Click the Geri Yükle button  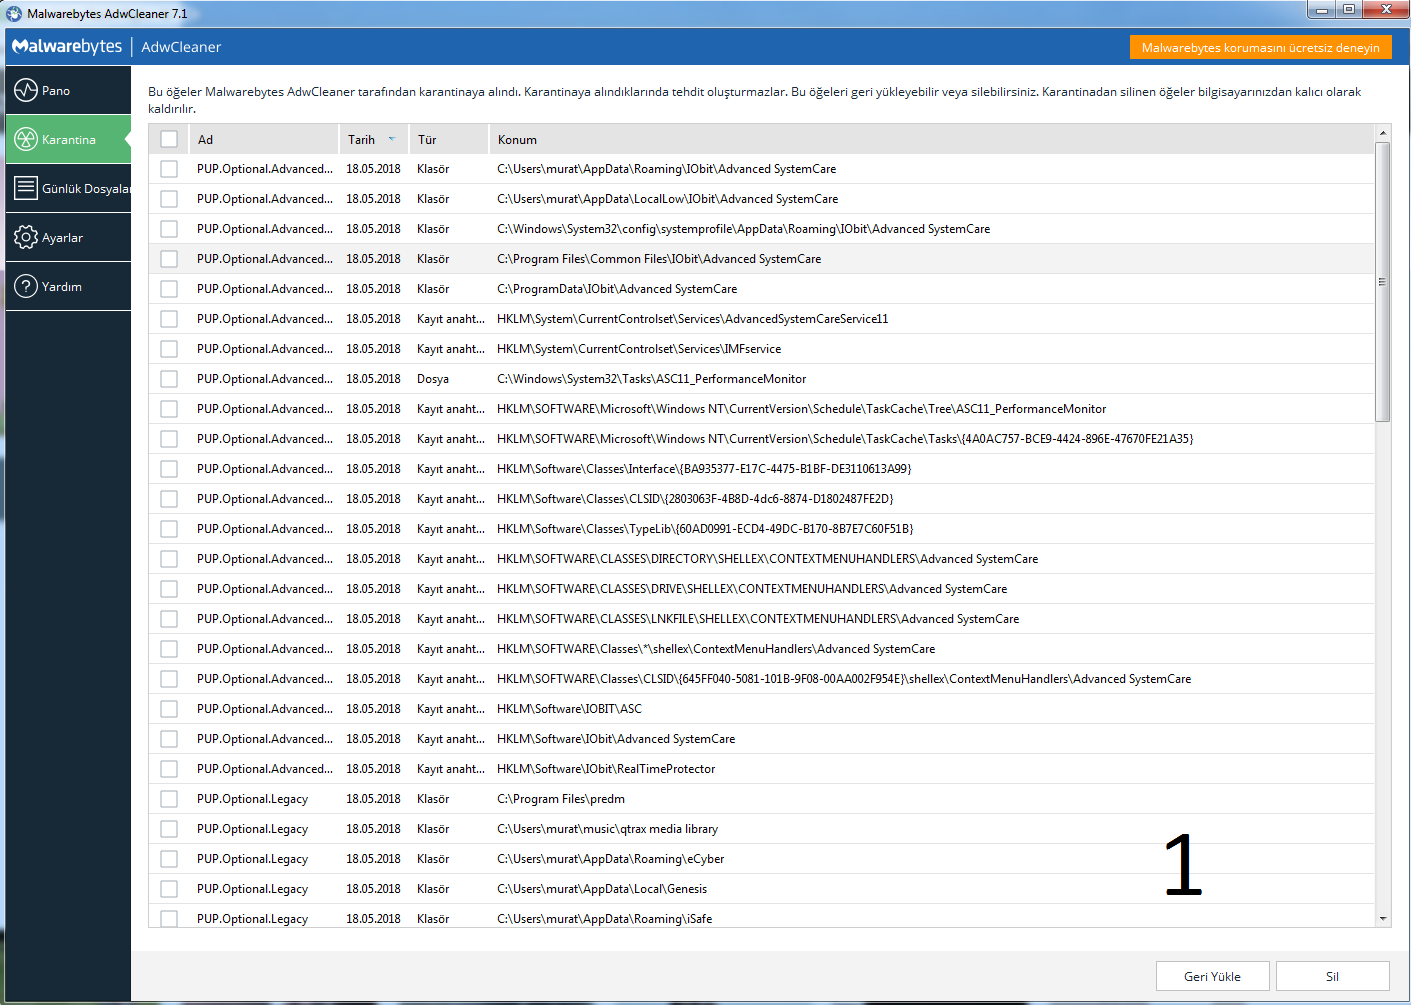pyautogui.click(x=1212, y=976)
